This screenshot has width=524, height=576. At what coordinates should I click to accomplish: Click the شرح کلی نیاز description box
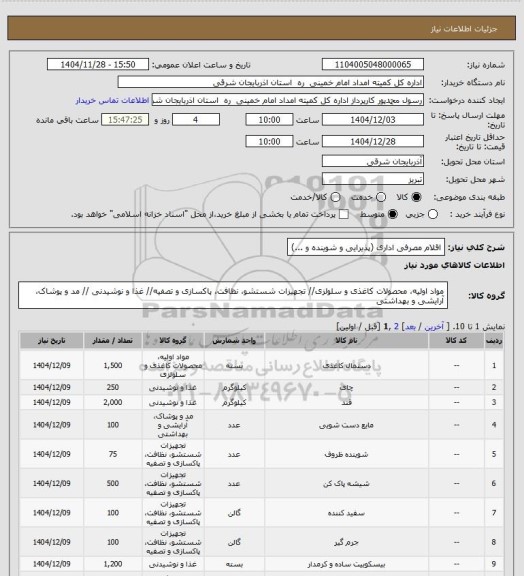click(x=366, y=247)
